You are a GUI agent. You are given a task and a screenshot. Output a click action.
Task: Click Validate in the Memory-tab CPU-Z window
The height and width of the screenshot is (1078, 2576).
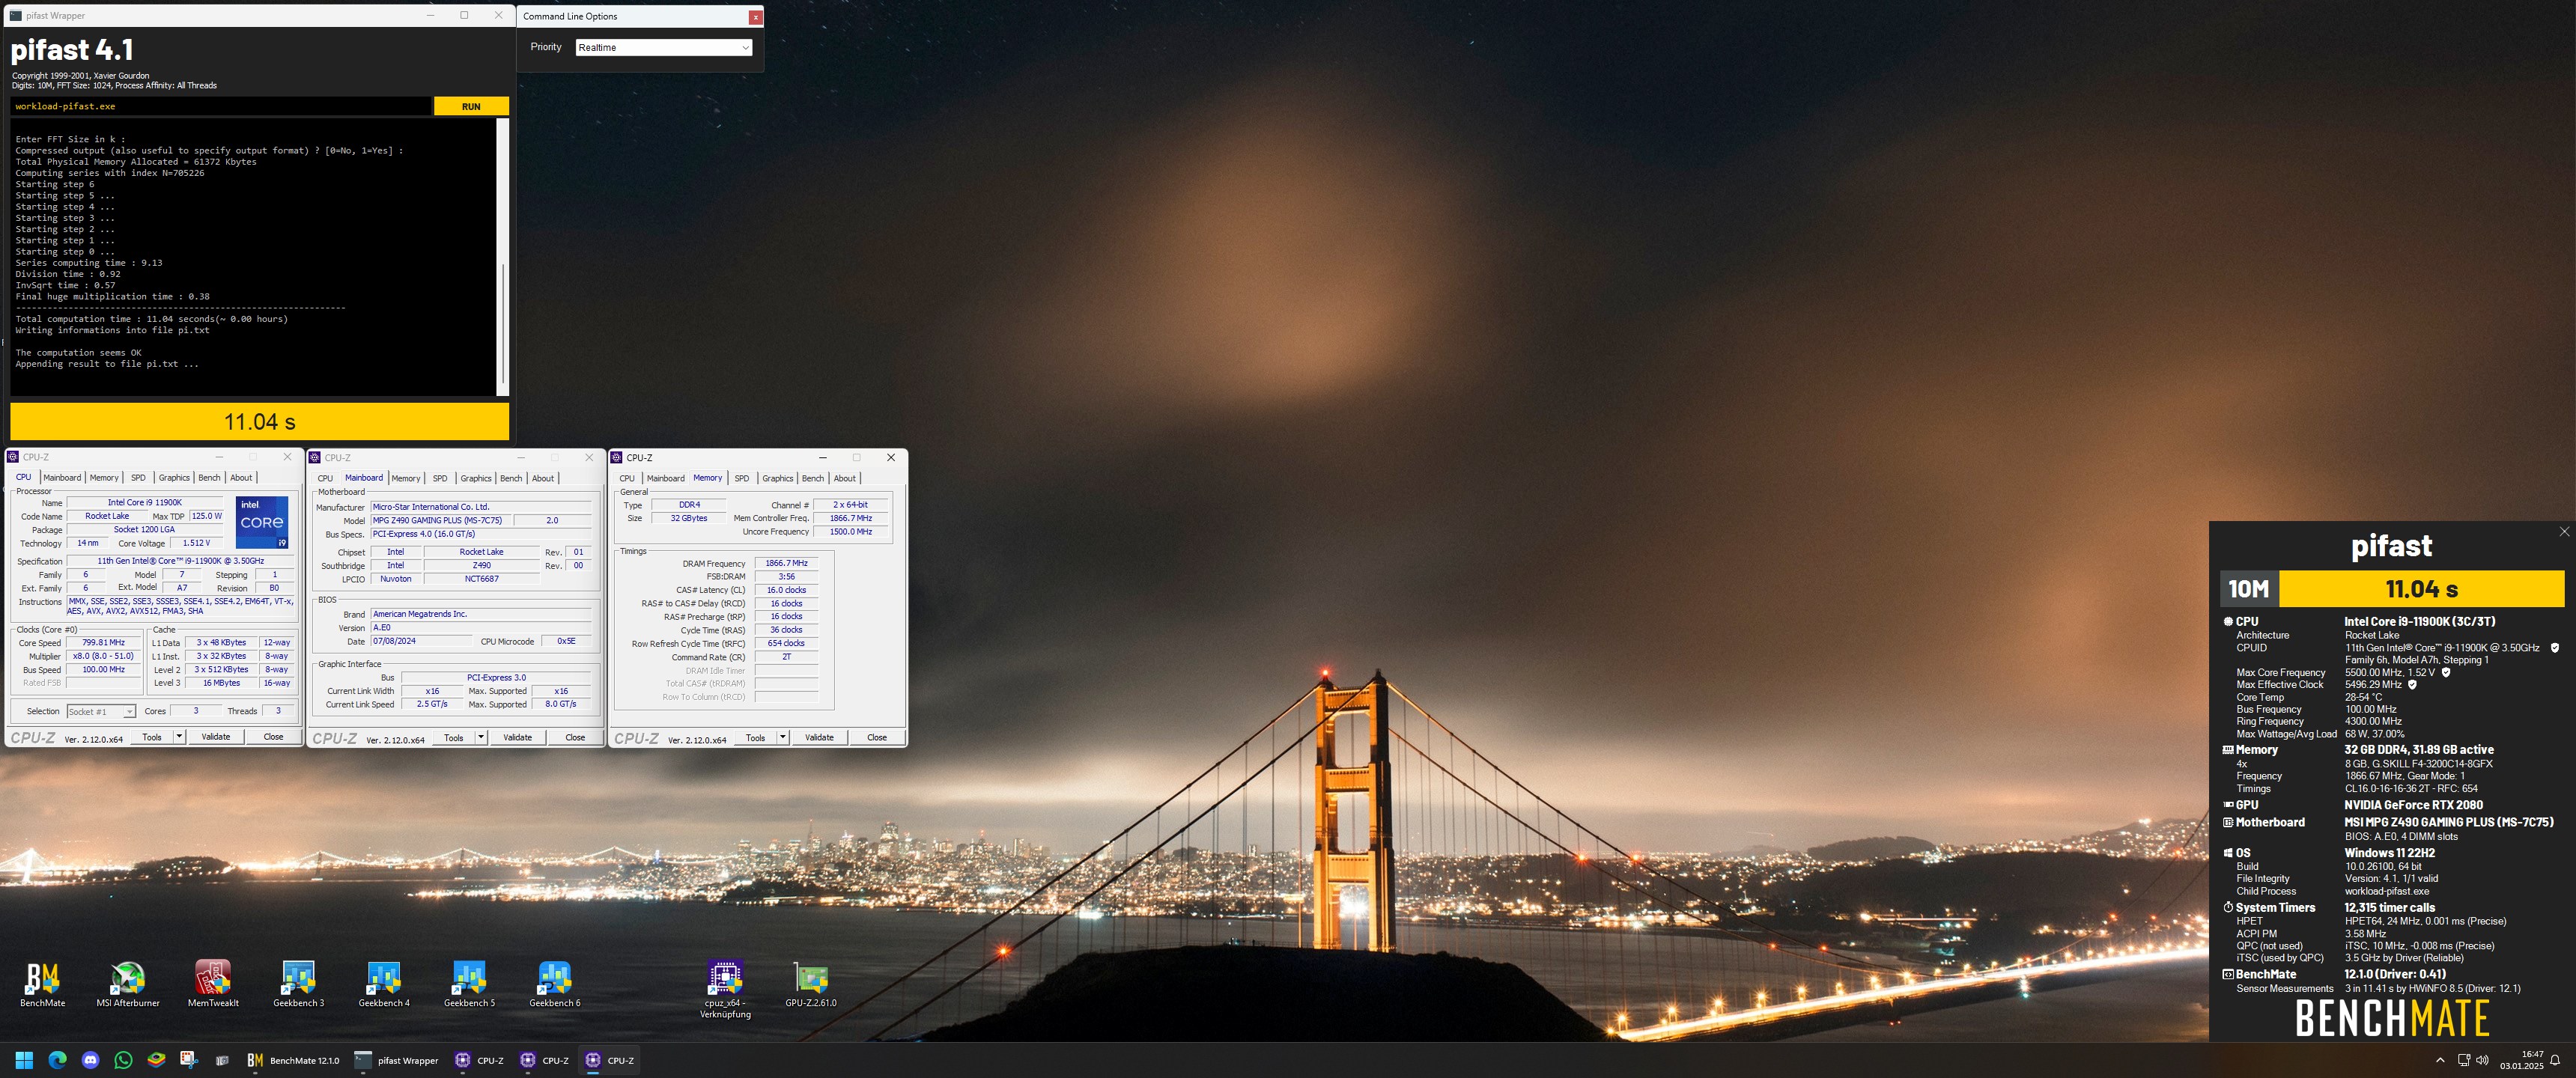coord(819,738)
